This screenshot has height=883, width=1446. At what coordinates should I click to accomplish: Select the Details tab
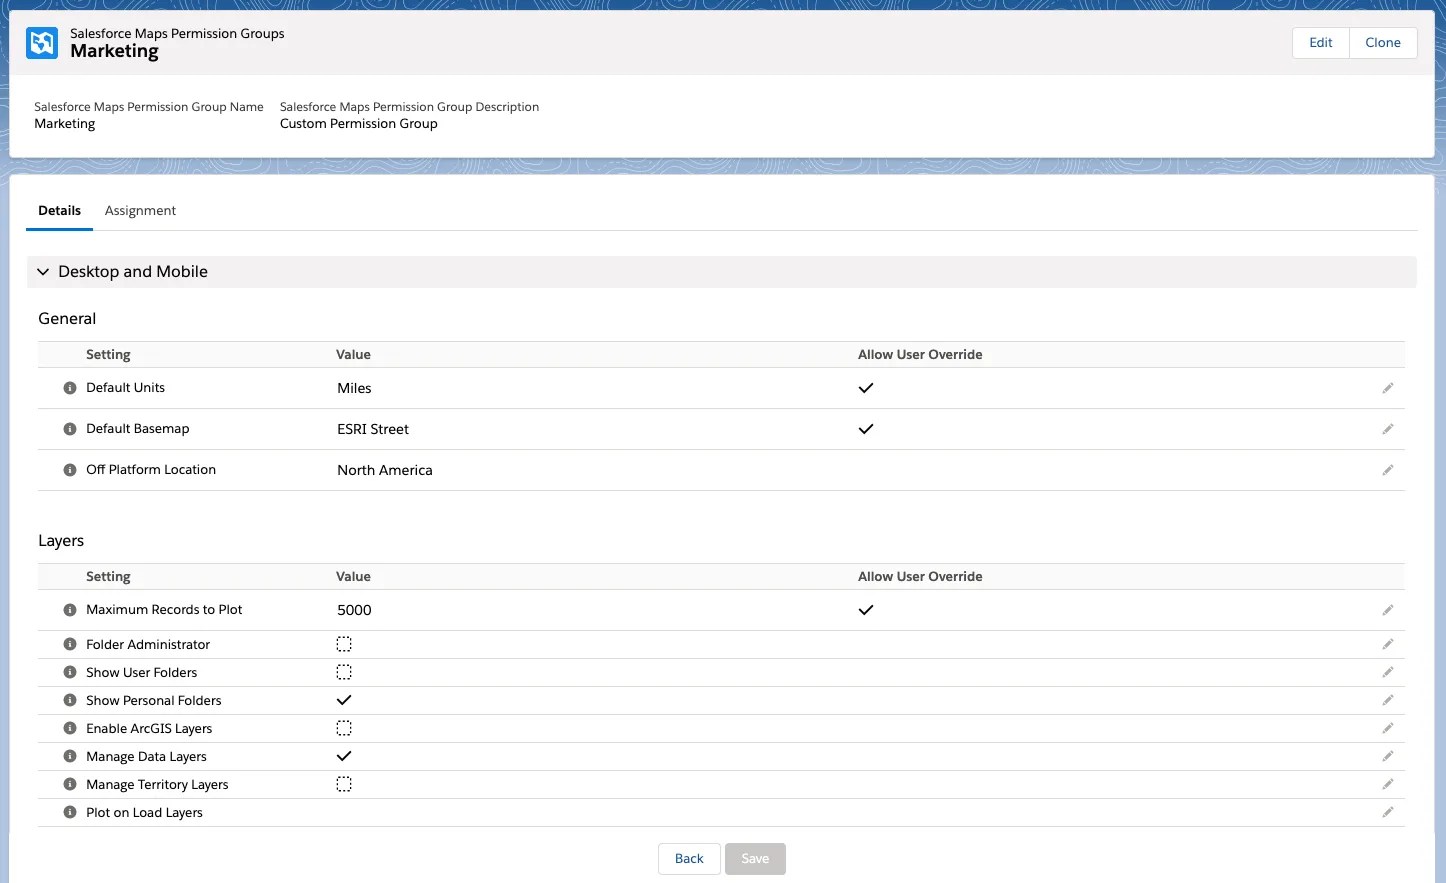(59, 210)
